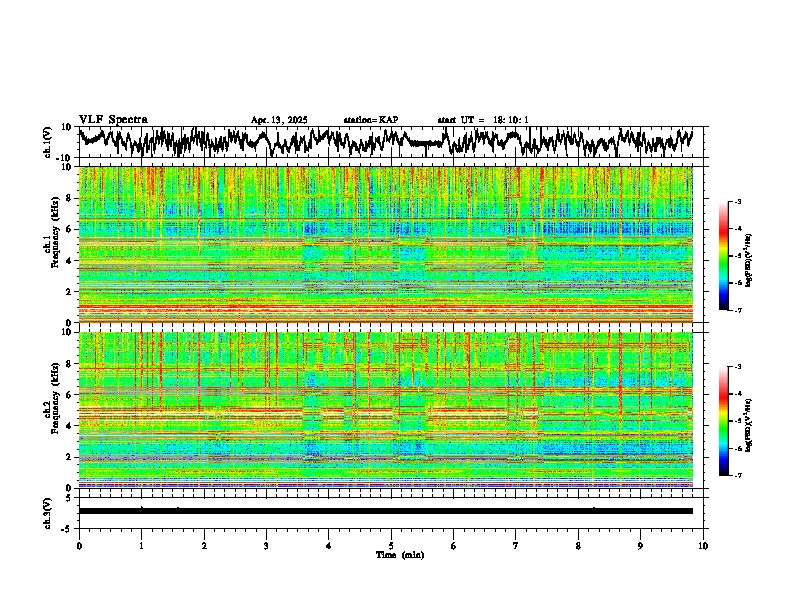Click the ch.2 frequency tick label "8"
Viewport: 792px width, 612px height.
point(69,364)
